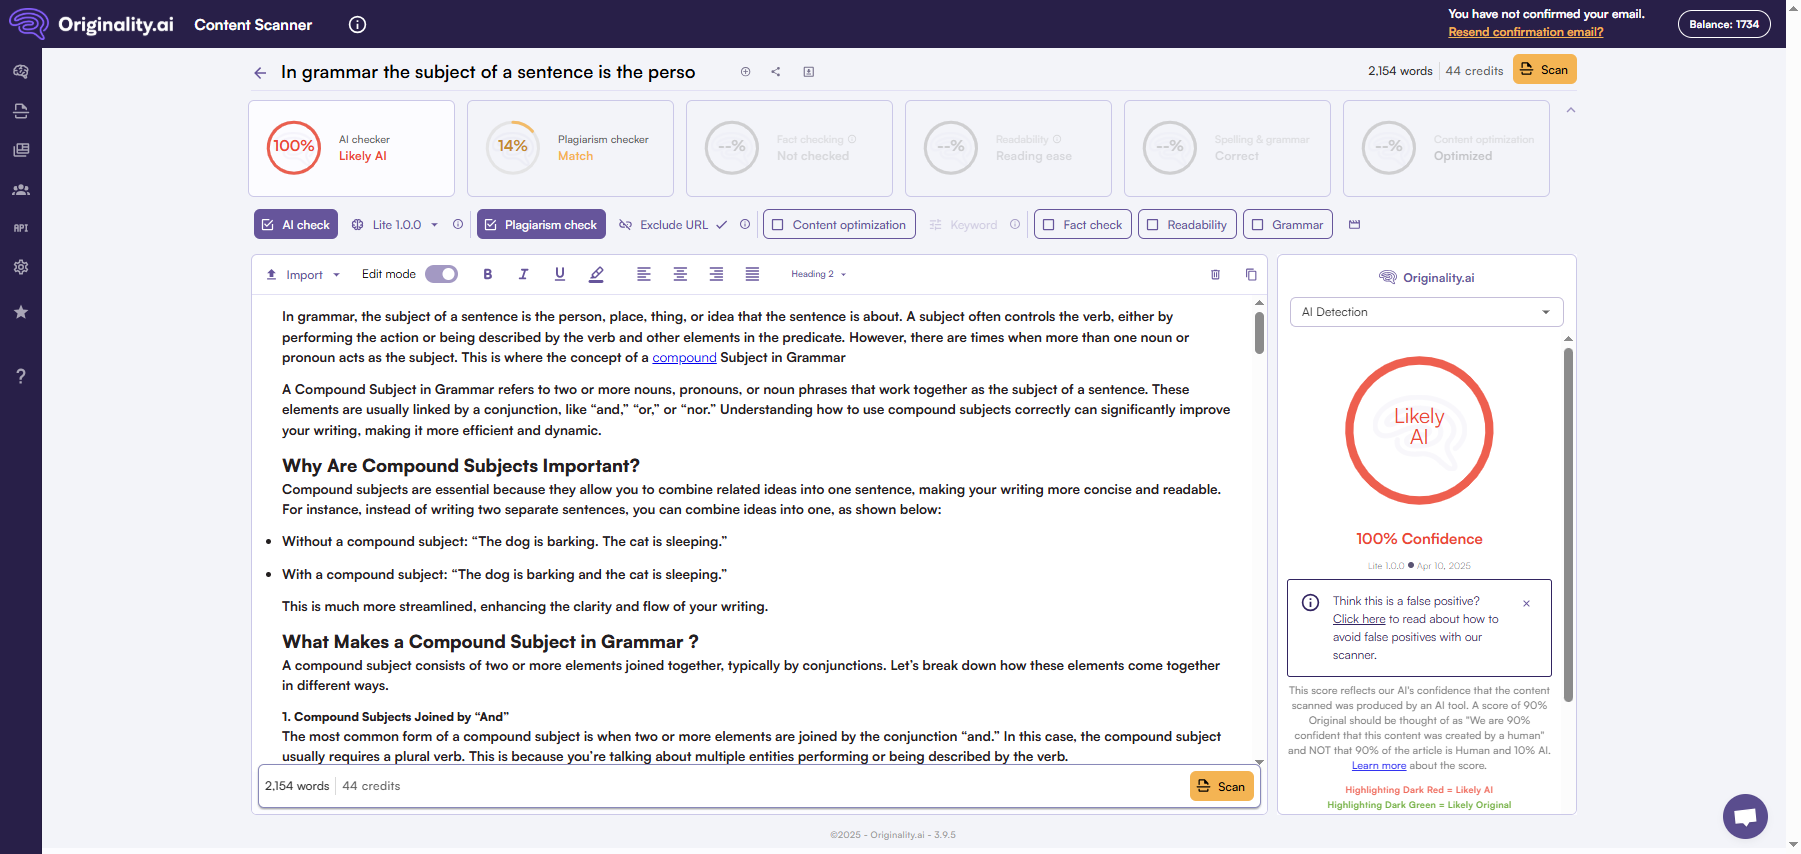The width and height of the screenshot is (1801, 854).
Task: Open the Click here false positive link
Action: click(x=1358, y=619)
